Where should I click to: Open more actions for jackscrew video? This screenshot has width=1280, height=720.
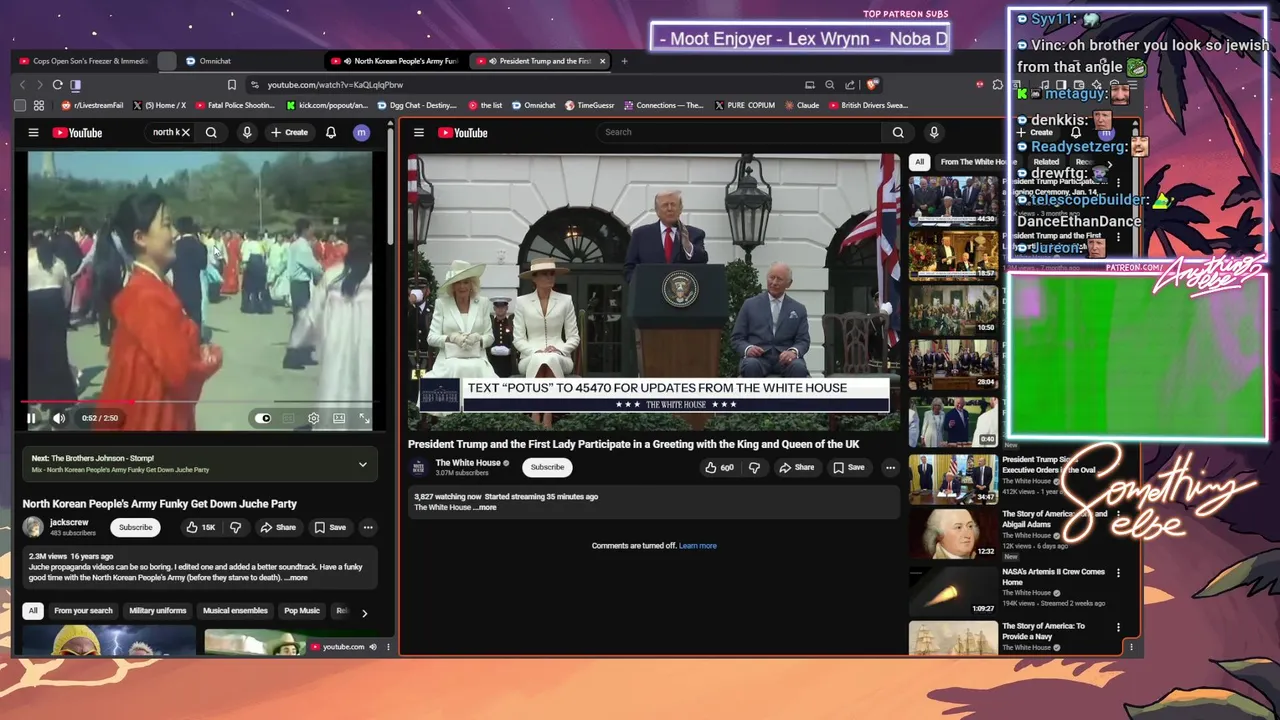pos(368,527)
